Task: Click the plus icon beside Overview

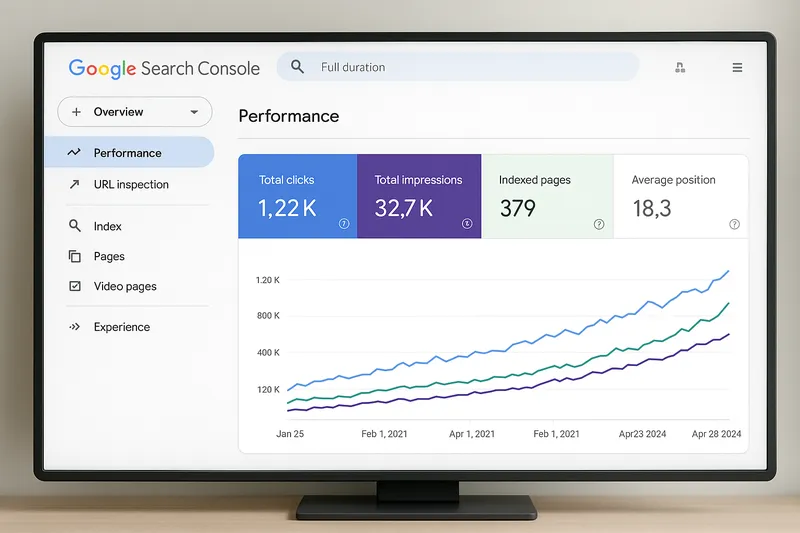Action: click(76, 112)
